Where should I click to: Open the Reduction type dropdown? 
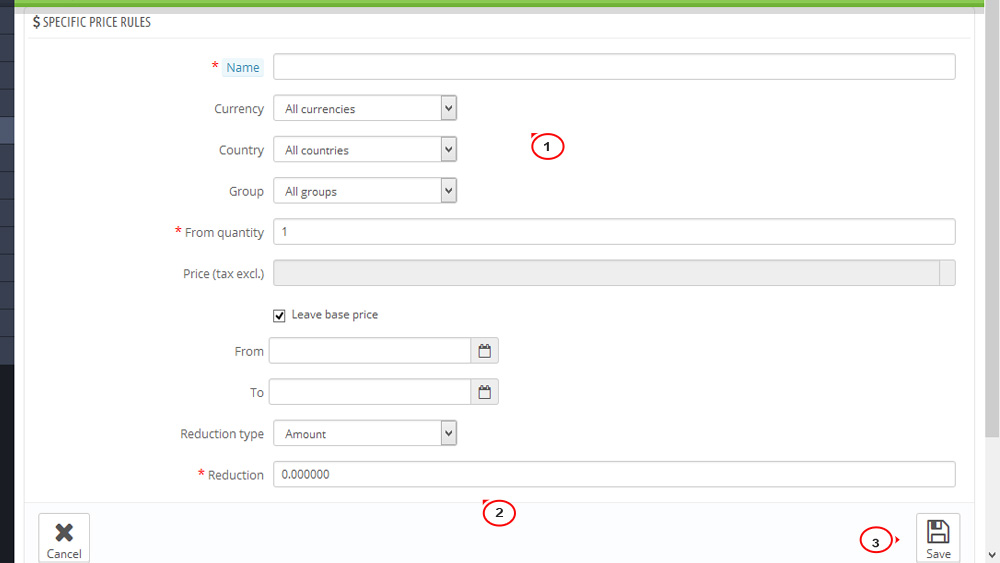(365, 434)
